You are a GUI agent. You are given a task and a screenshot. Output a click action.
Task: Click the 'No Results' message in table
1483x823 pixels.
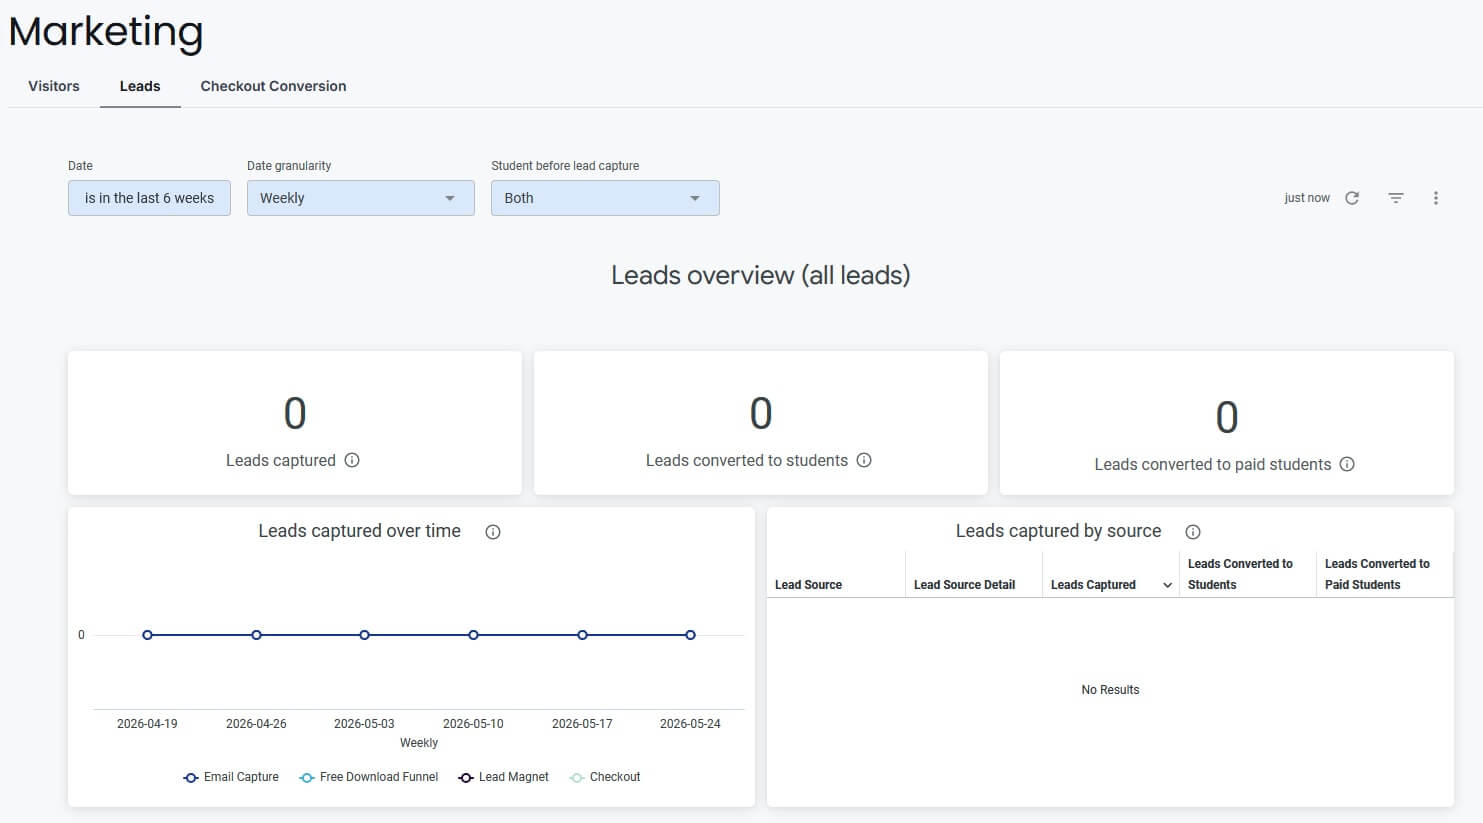pyautogui.click(x=1110, y=690)
